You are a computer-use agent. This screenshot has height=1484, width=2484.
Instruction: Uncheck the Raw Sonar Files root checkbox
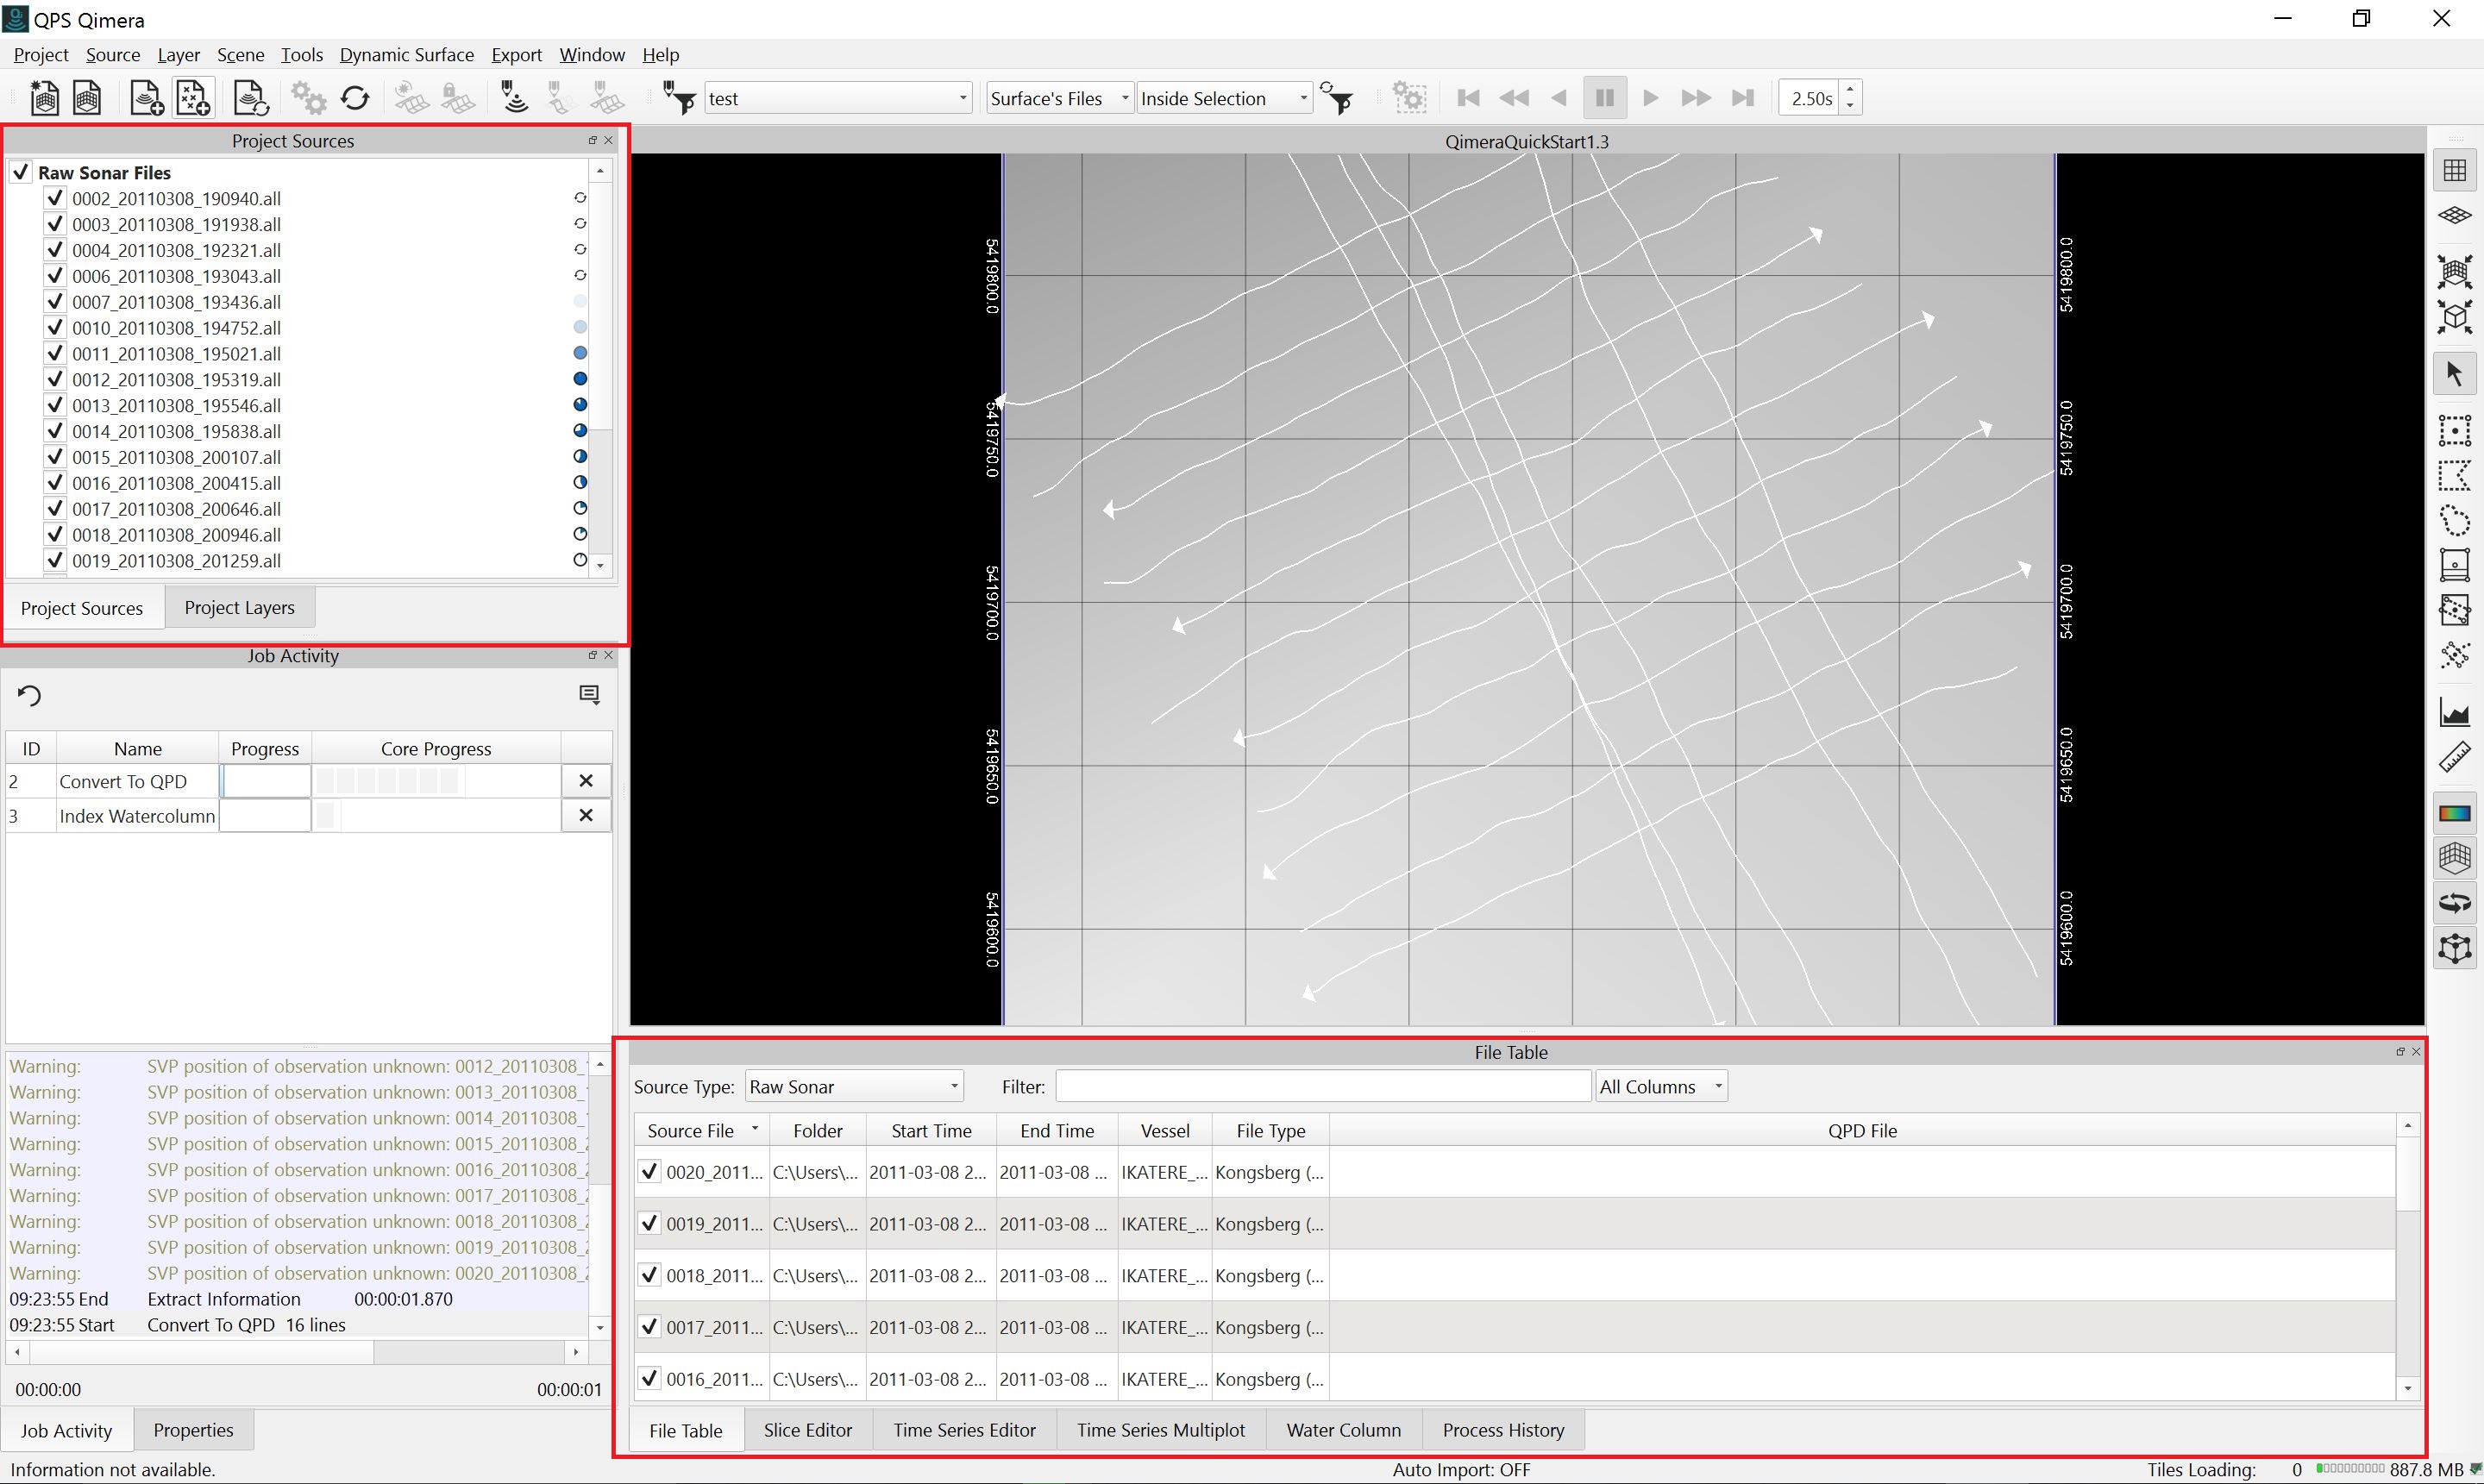tap(21, 172)
